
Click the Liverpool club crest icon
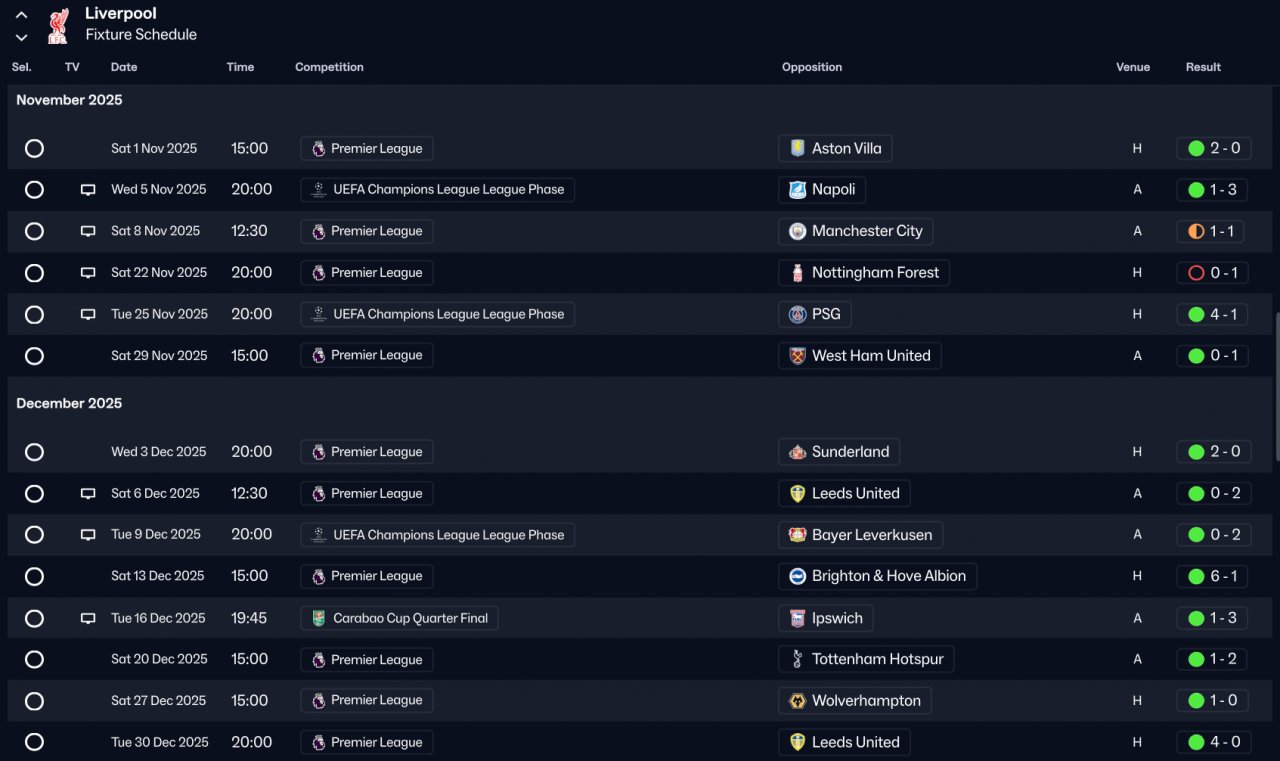click(58, 25)
